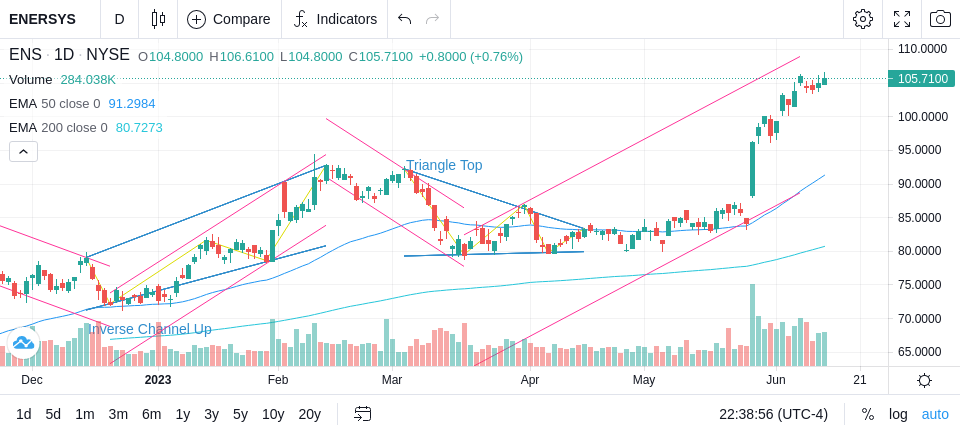
Task: Select the 1m time range
Action: click(x=84, y=415)
